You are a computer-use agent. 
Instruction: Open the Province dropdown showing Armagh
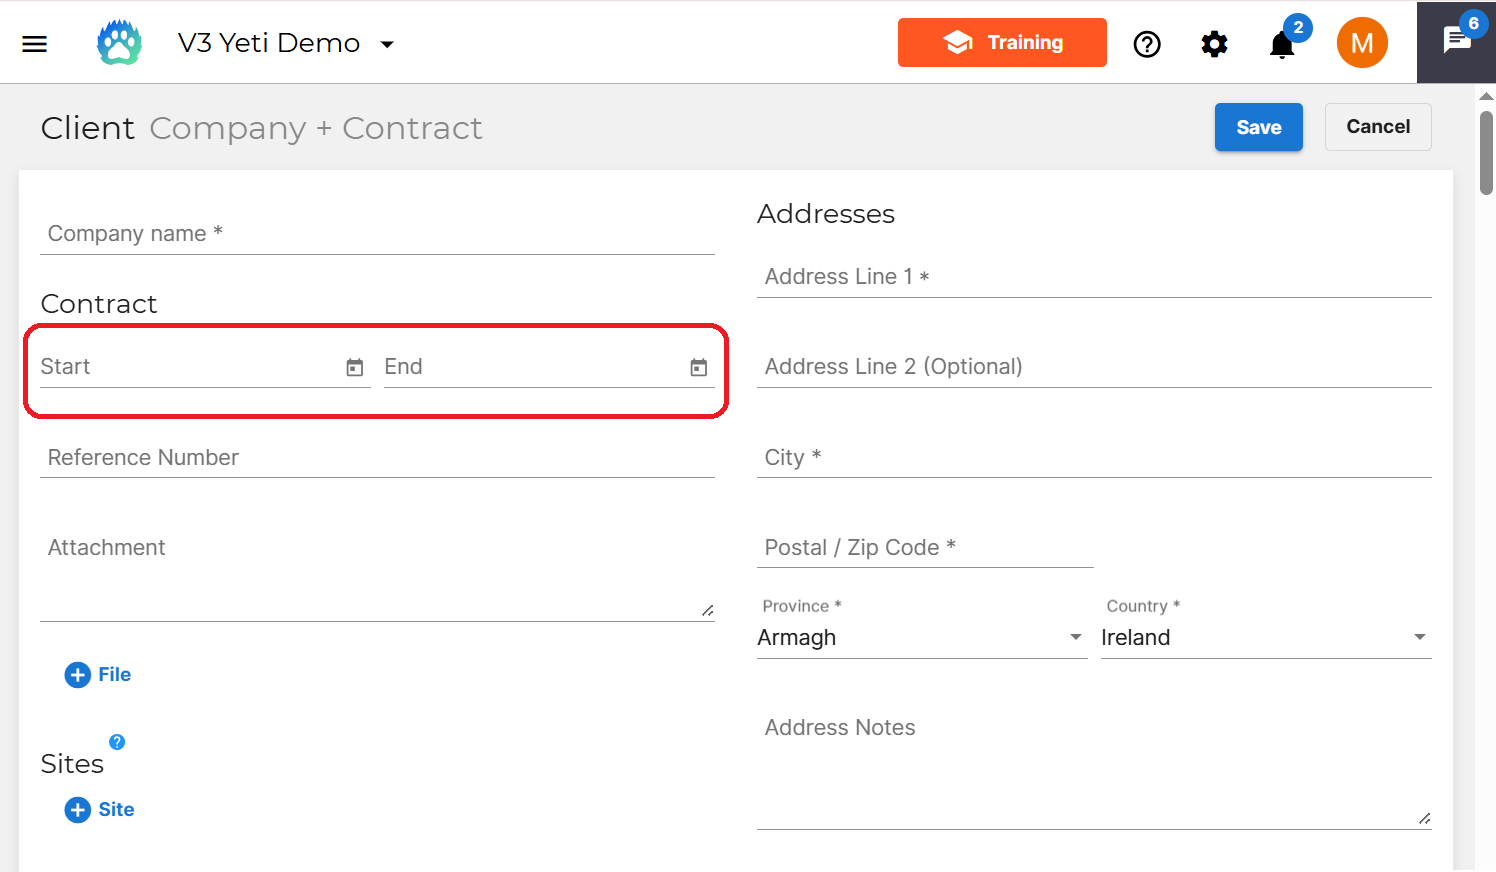tap(1076, 637)
